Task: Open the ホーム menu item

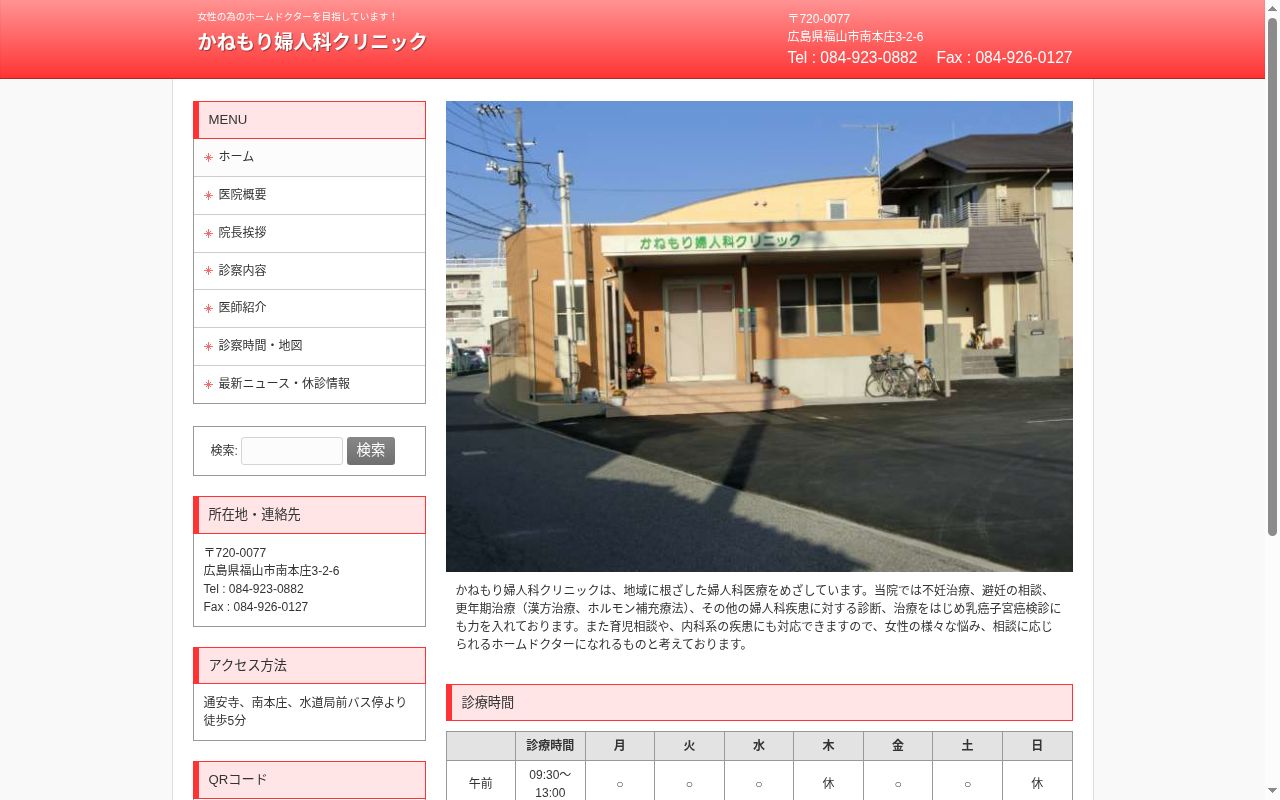Action: point(309,157)
